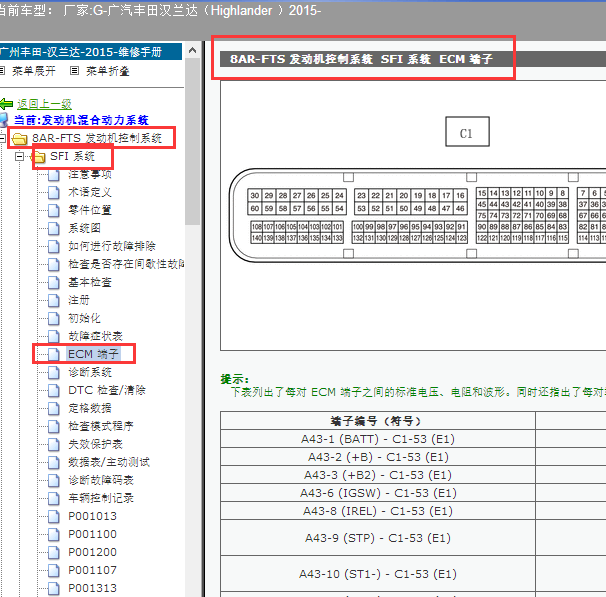The width and height of the screenshot is (606, 597).
Task: Select the SFI 系统 folder label
Action: point(72,156)
